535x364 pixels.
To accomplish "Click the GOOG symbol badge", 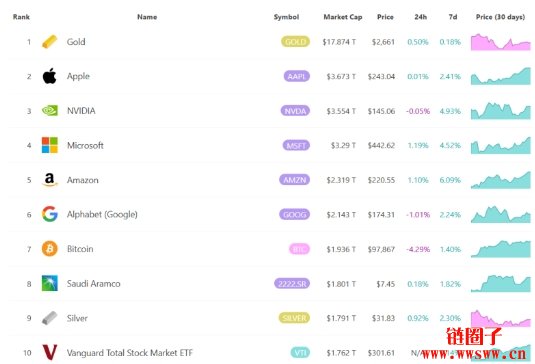I will [294, 215].
